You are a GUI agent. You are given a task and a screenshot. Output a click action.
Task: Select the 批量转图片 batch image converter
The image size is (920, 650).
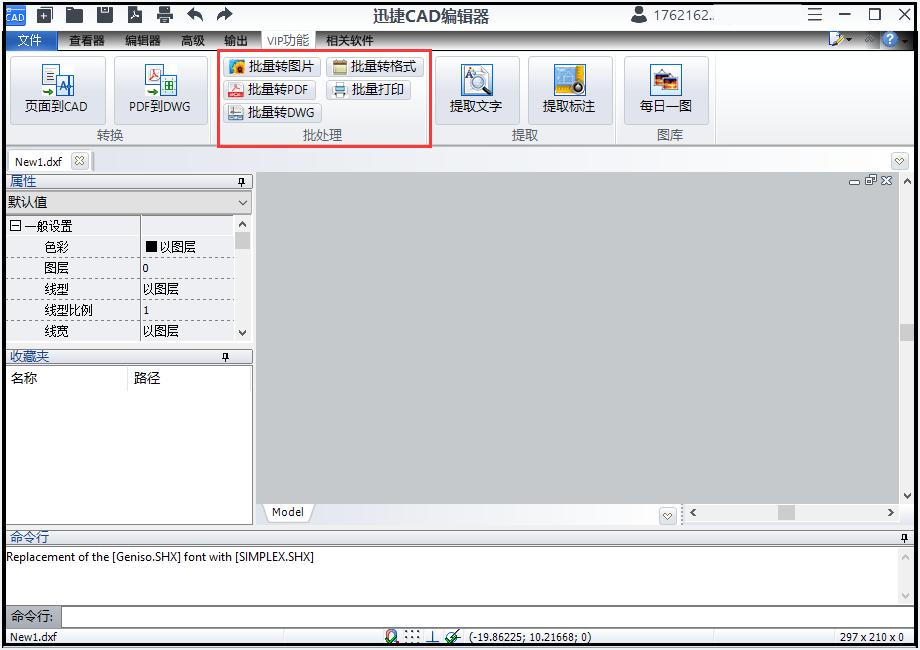[272, 66]
